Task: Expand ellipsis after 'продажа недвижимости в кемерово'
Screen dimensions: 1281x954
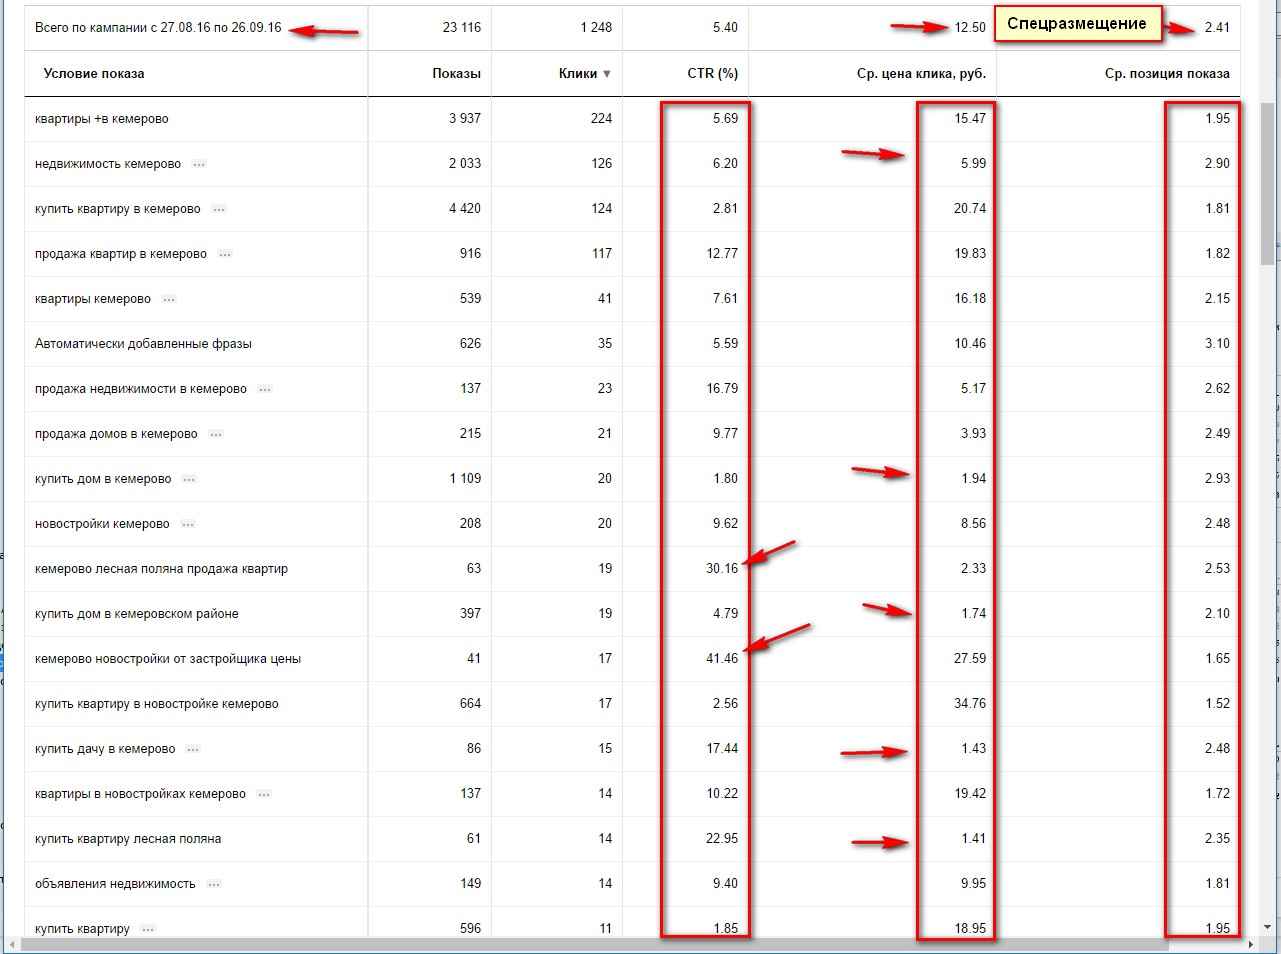Action: point(265,389)
